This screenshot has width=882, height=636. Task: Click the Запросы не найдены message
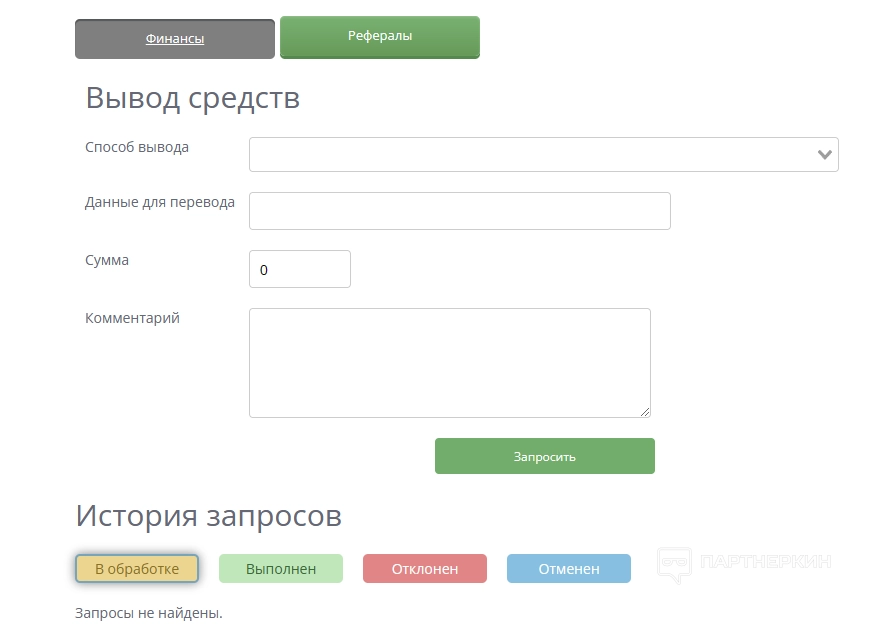148,613
